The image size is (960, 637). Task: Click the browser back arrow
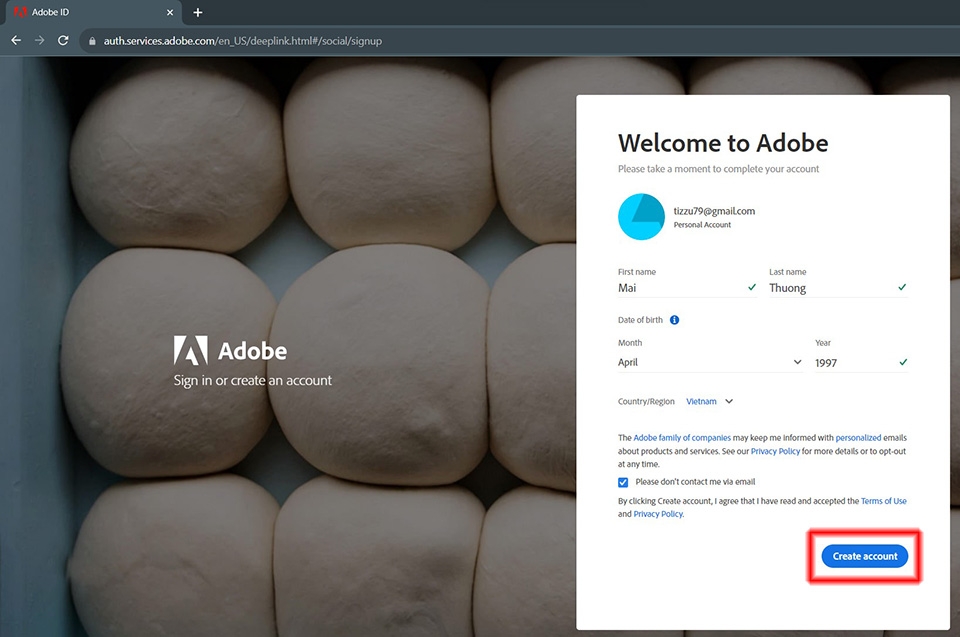pyautogui.click(x=16, y=40)
